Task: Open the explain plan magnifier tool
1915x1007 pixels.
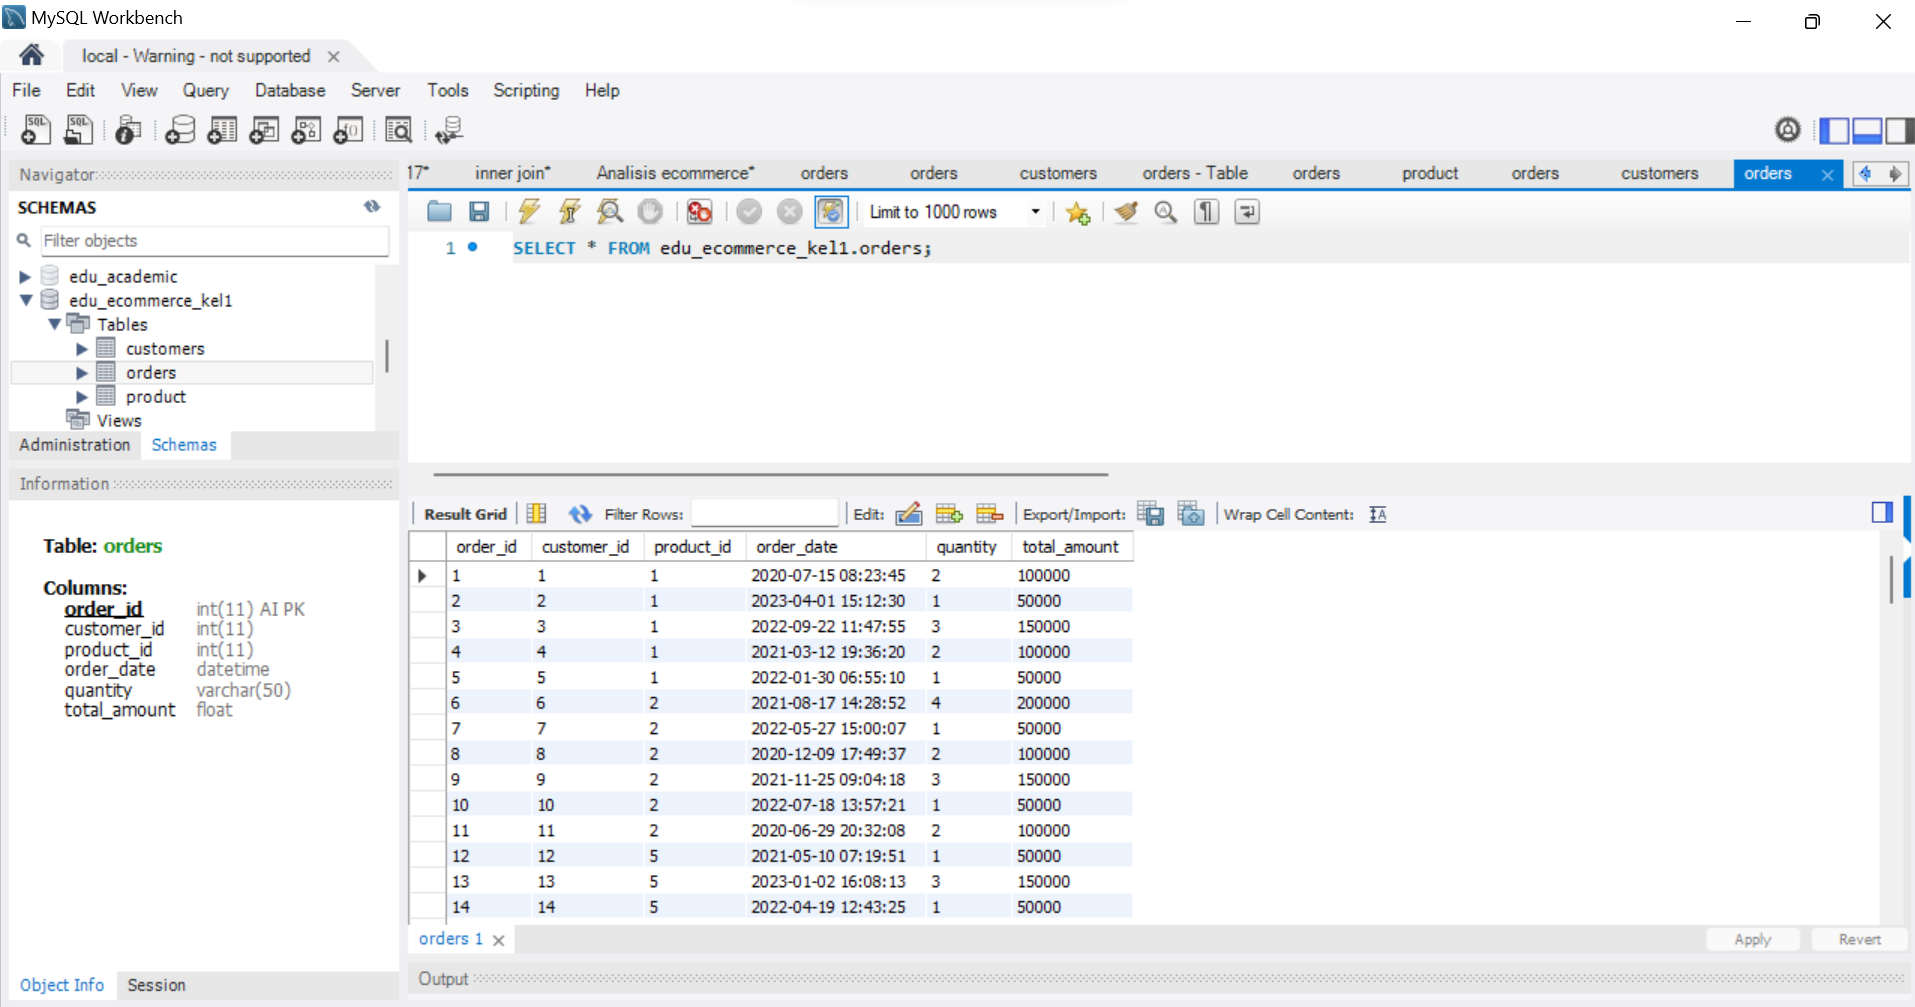Action: 611,211
